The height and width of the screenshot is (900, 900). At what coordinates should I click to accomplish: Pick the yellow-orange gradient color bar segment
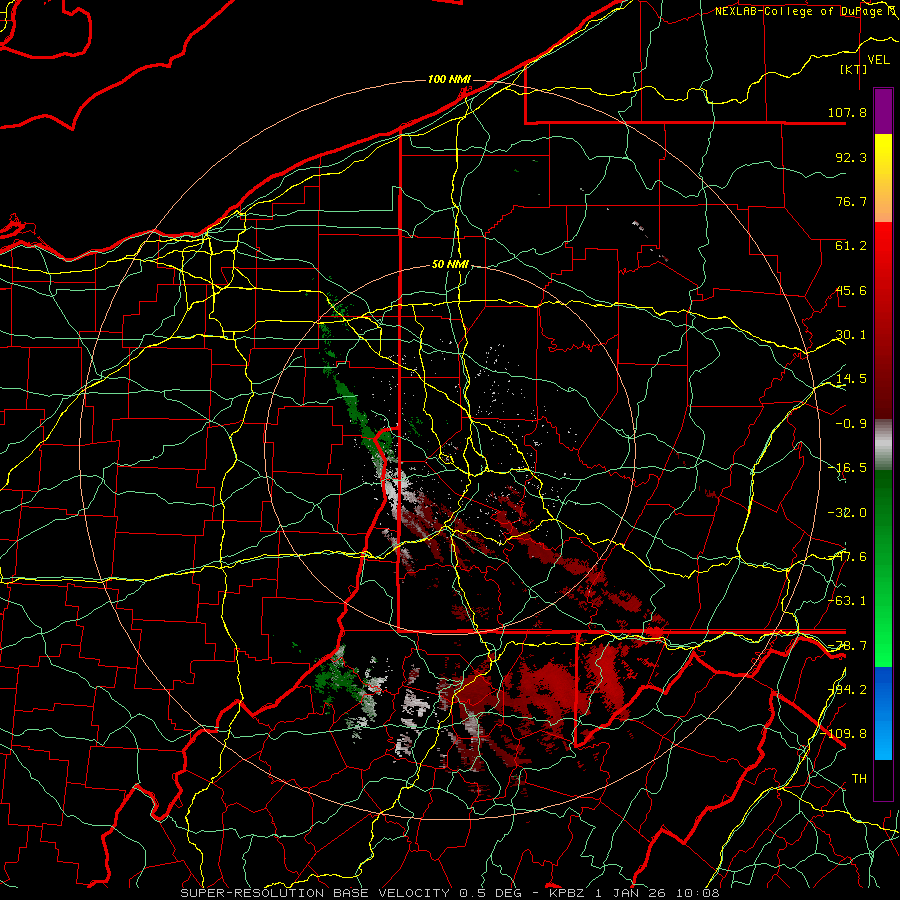tap(883, 178)
